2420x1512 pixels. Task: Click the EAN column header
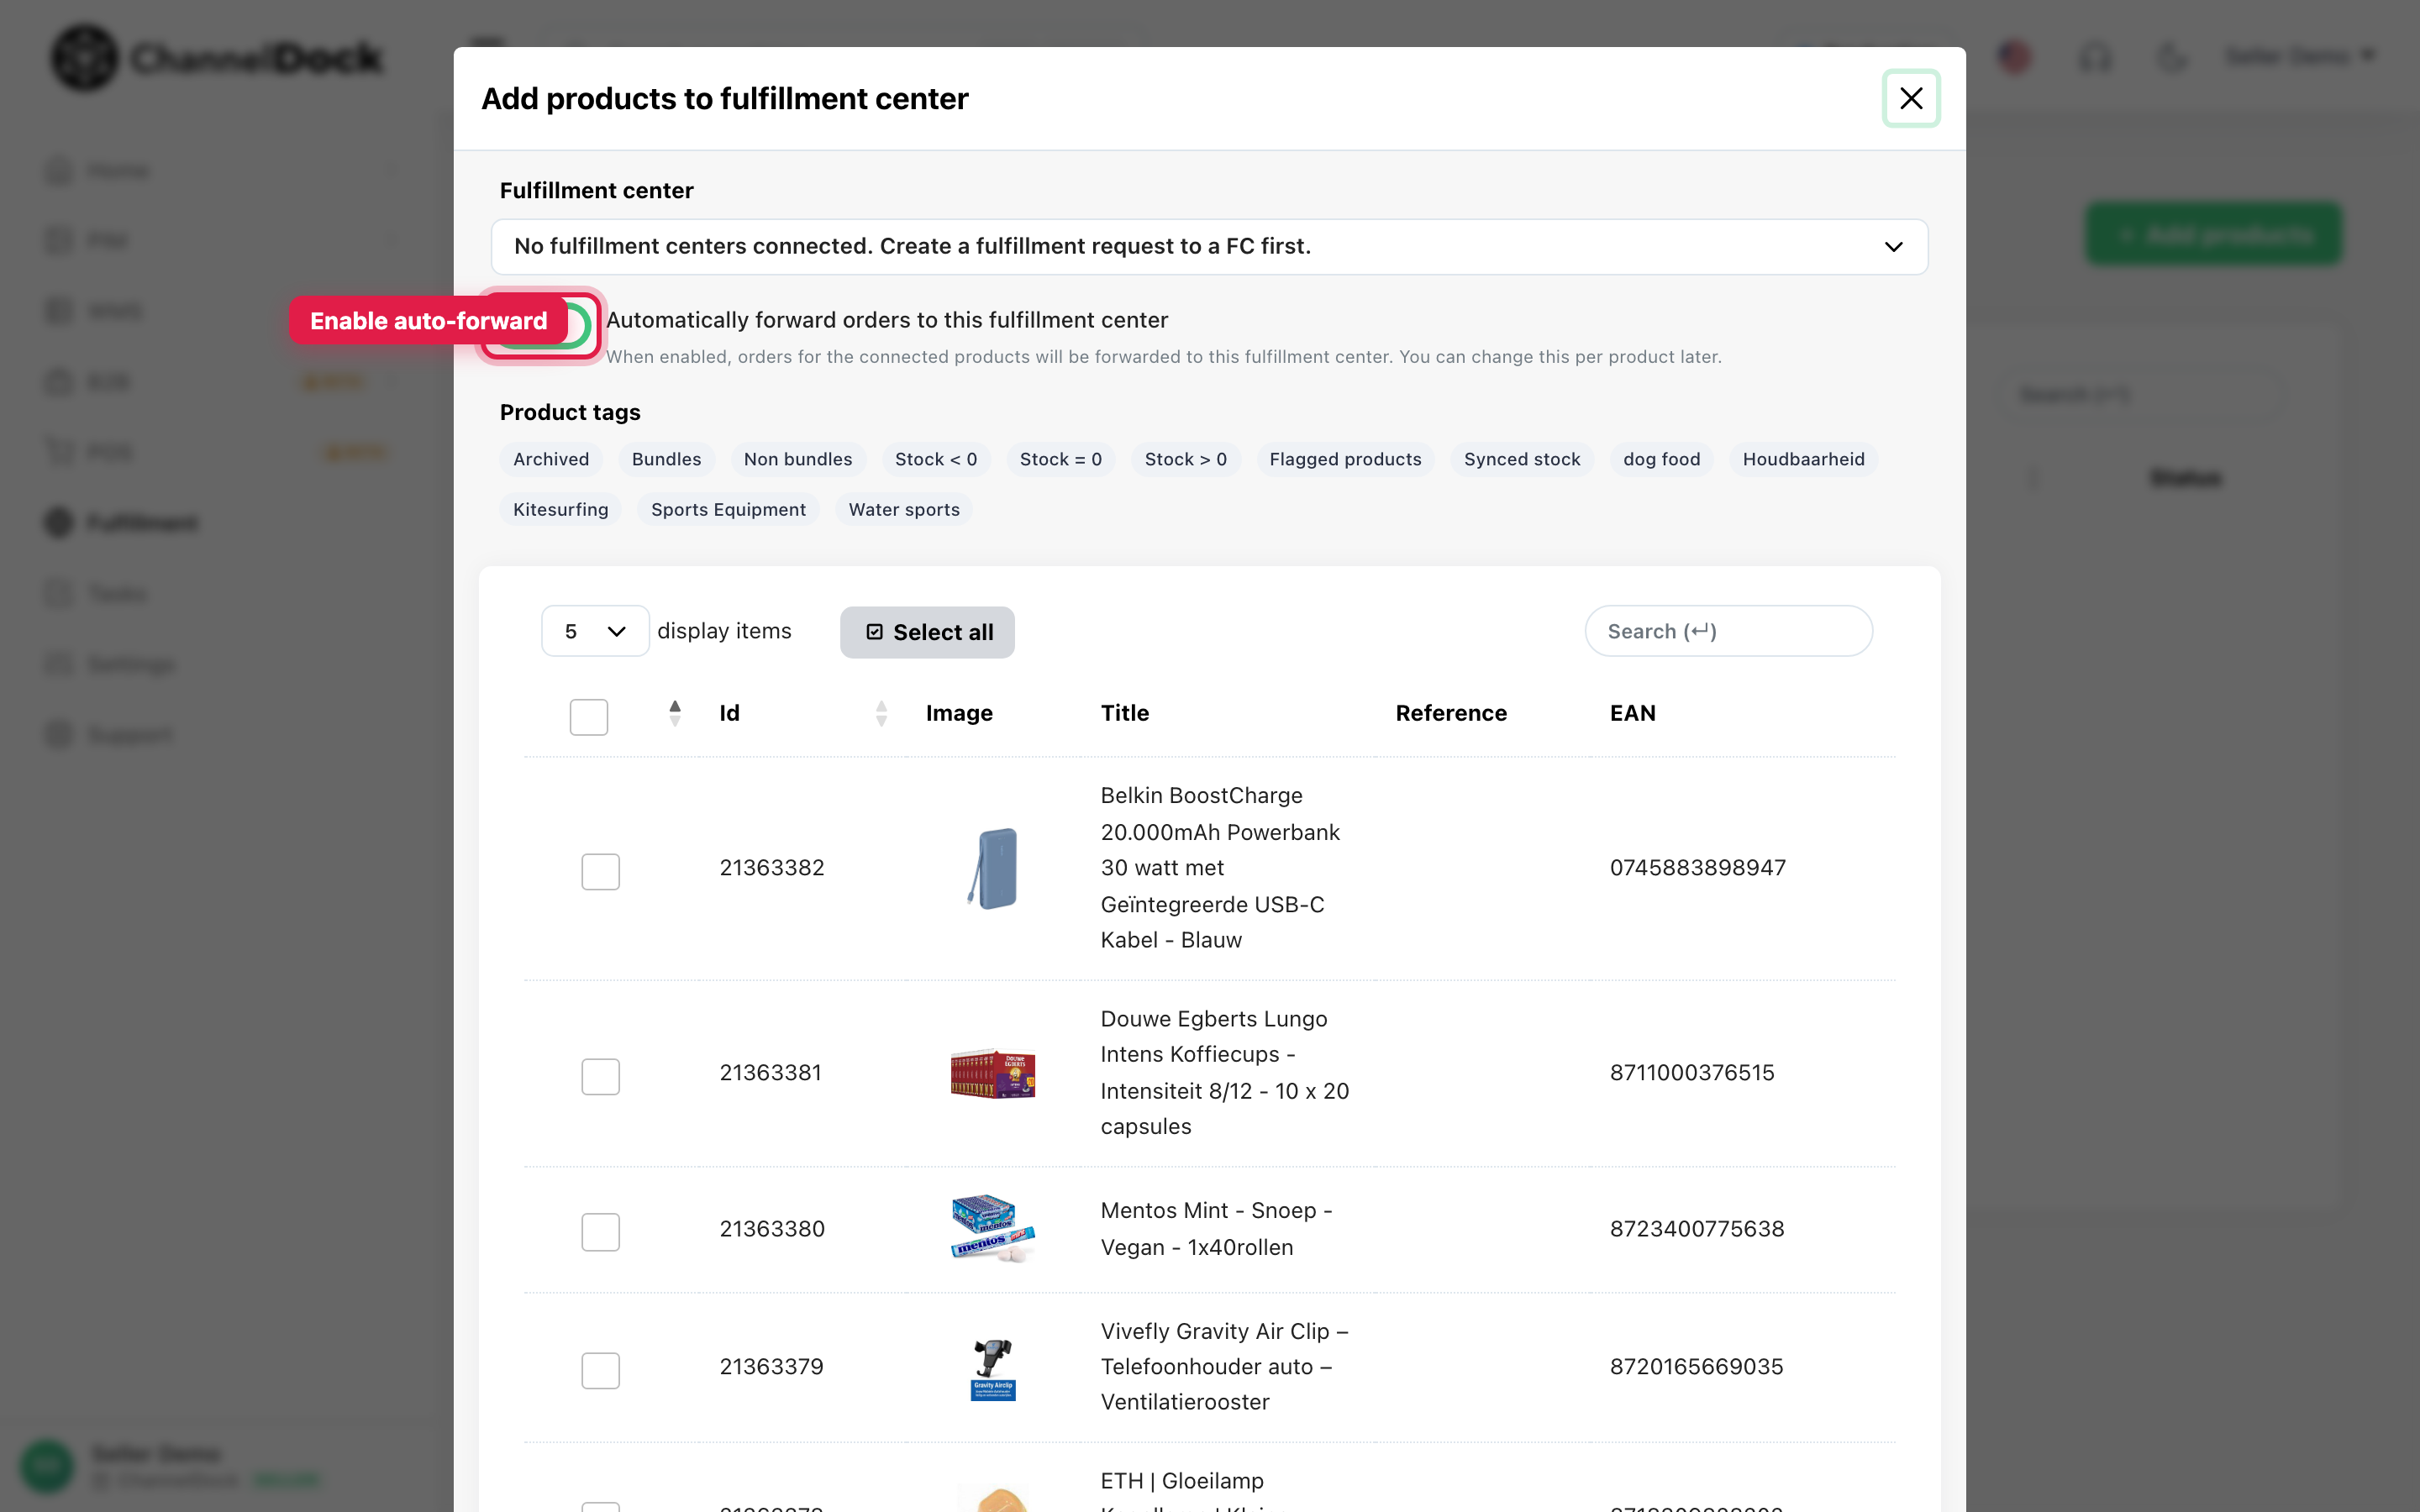(x=1632, y=713)
